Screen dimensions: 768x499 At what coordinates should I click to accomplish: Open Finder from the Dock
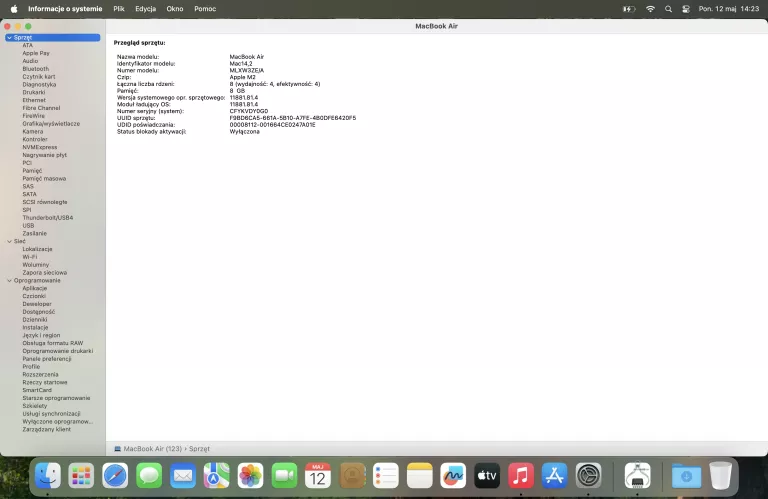coord(48,475)
